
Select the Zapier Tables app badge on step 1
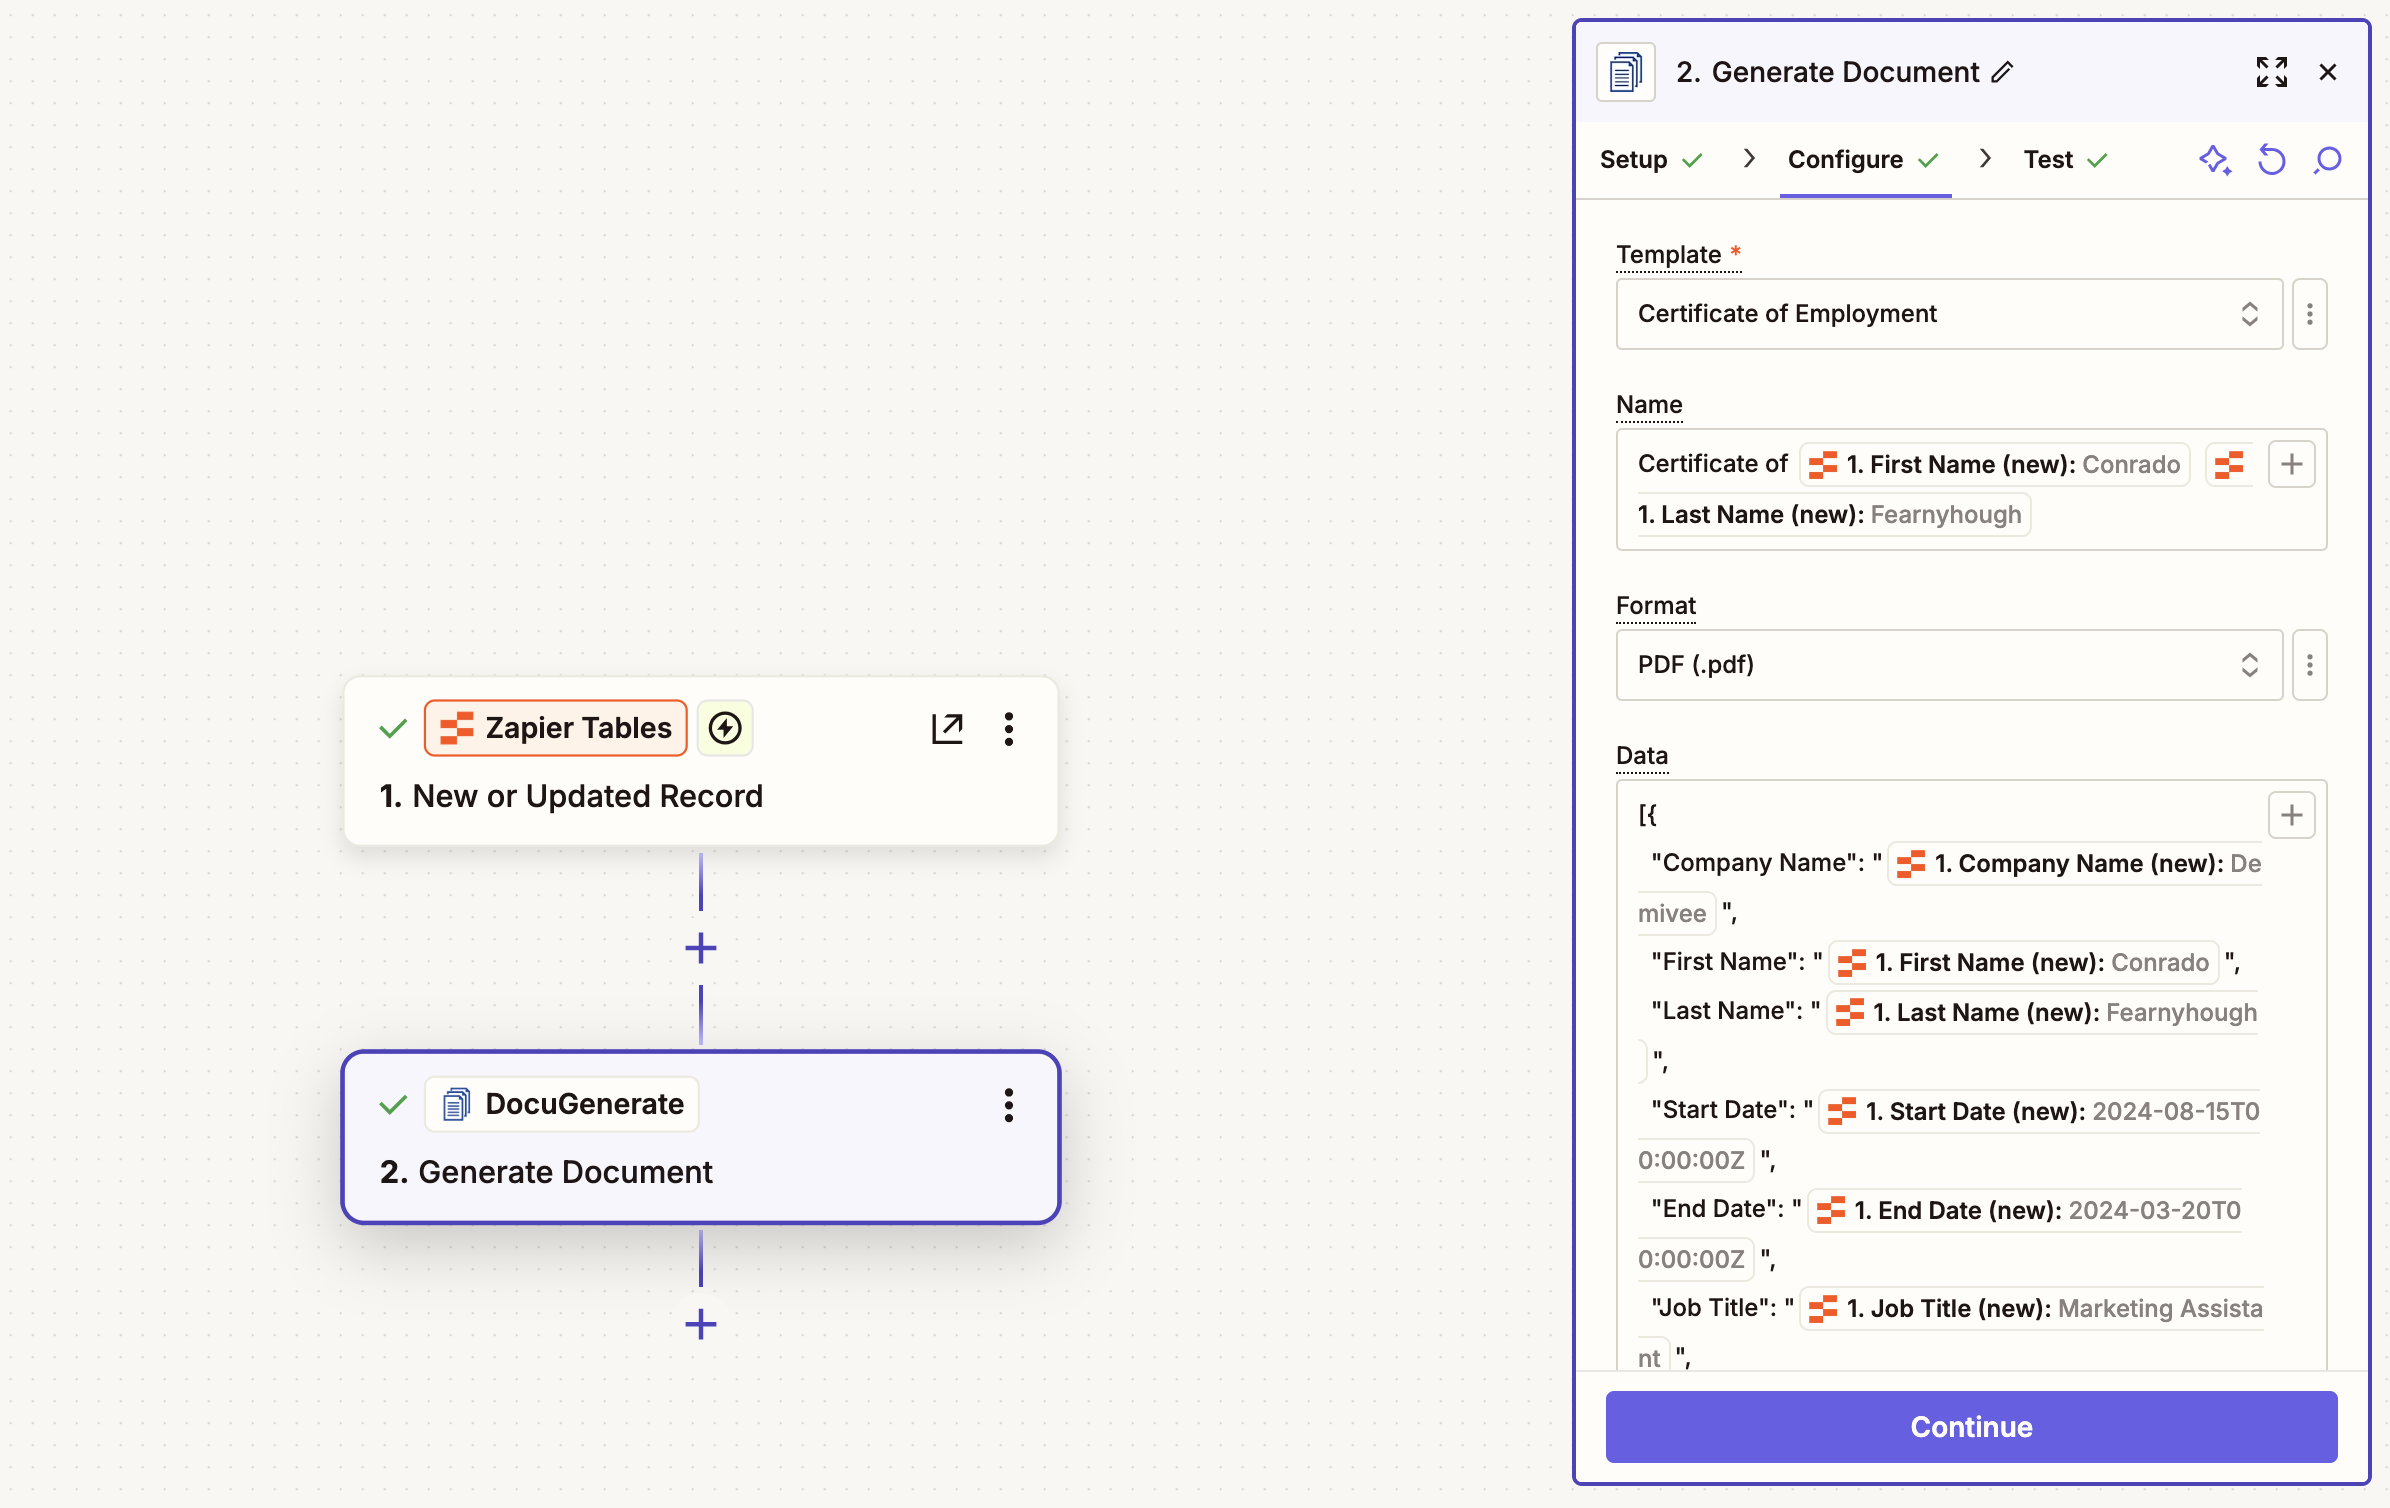tap(556, 728)
